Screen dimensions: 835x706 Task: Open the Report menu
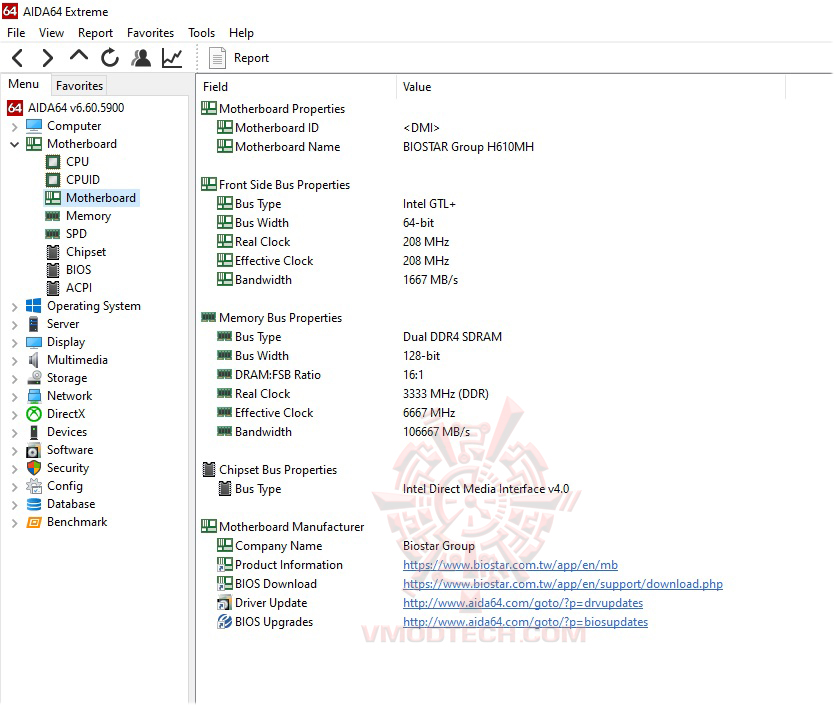[x=95, y=32]
